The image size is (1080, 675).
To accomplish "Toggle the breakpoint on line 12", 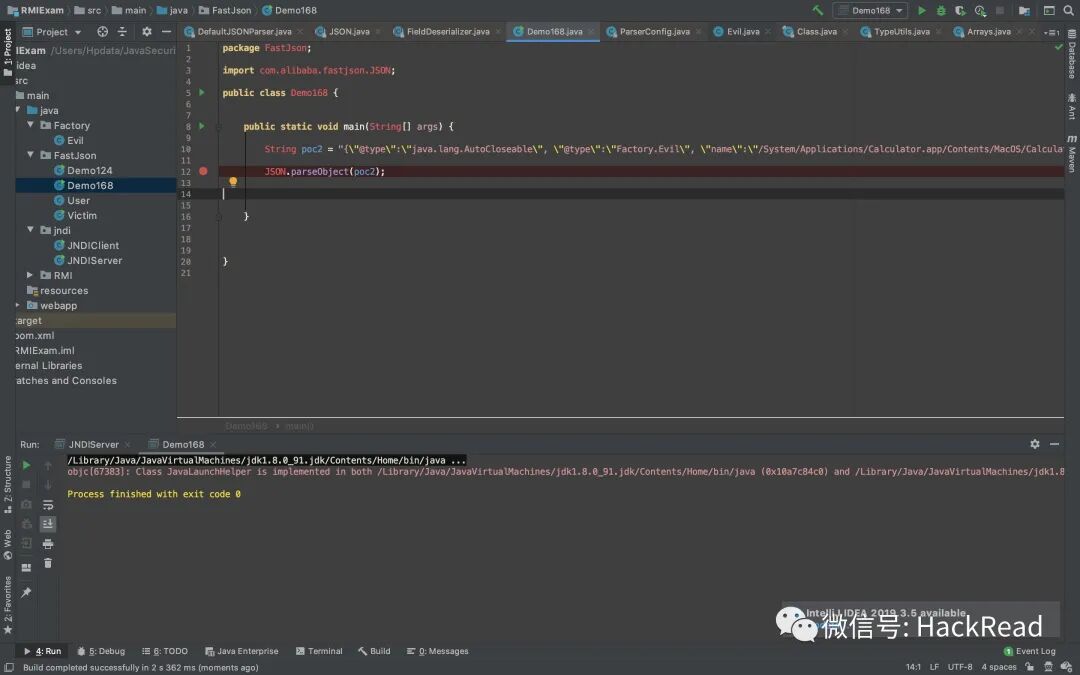I will tap(203, 171).
